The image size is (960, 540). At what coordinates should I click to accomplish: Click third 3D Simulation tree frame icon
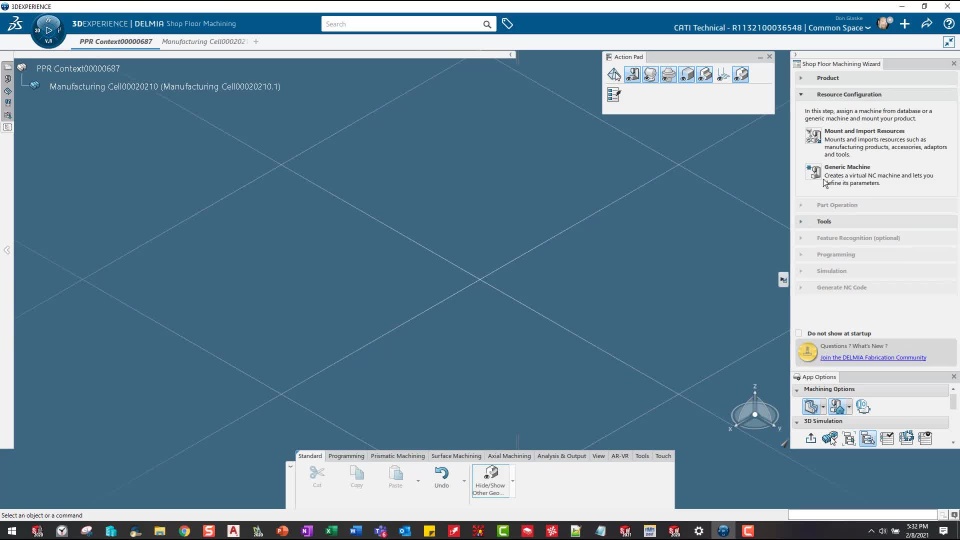pyautogui.click(x=849, y=438)
